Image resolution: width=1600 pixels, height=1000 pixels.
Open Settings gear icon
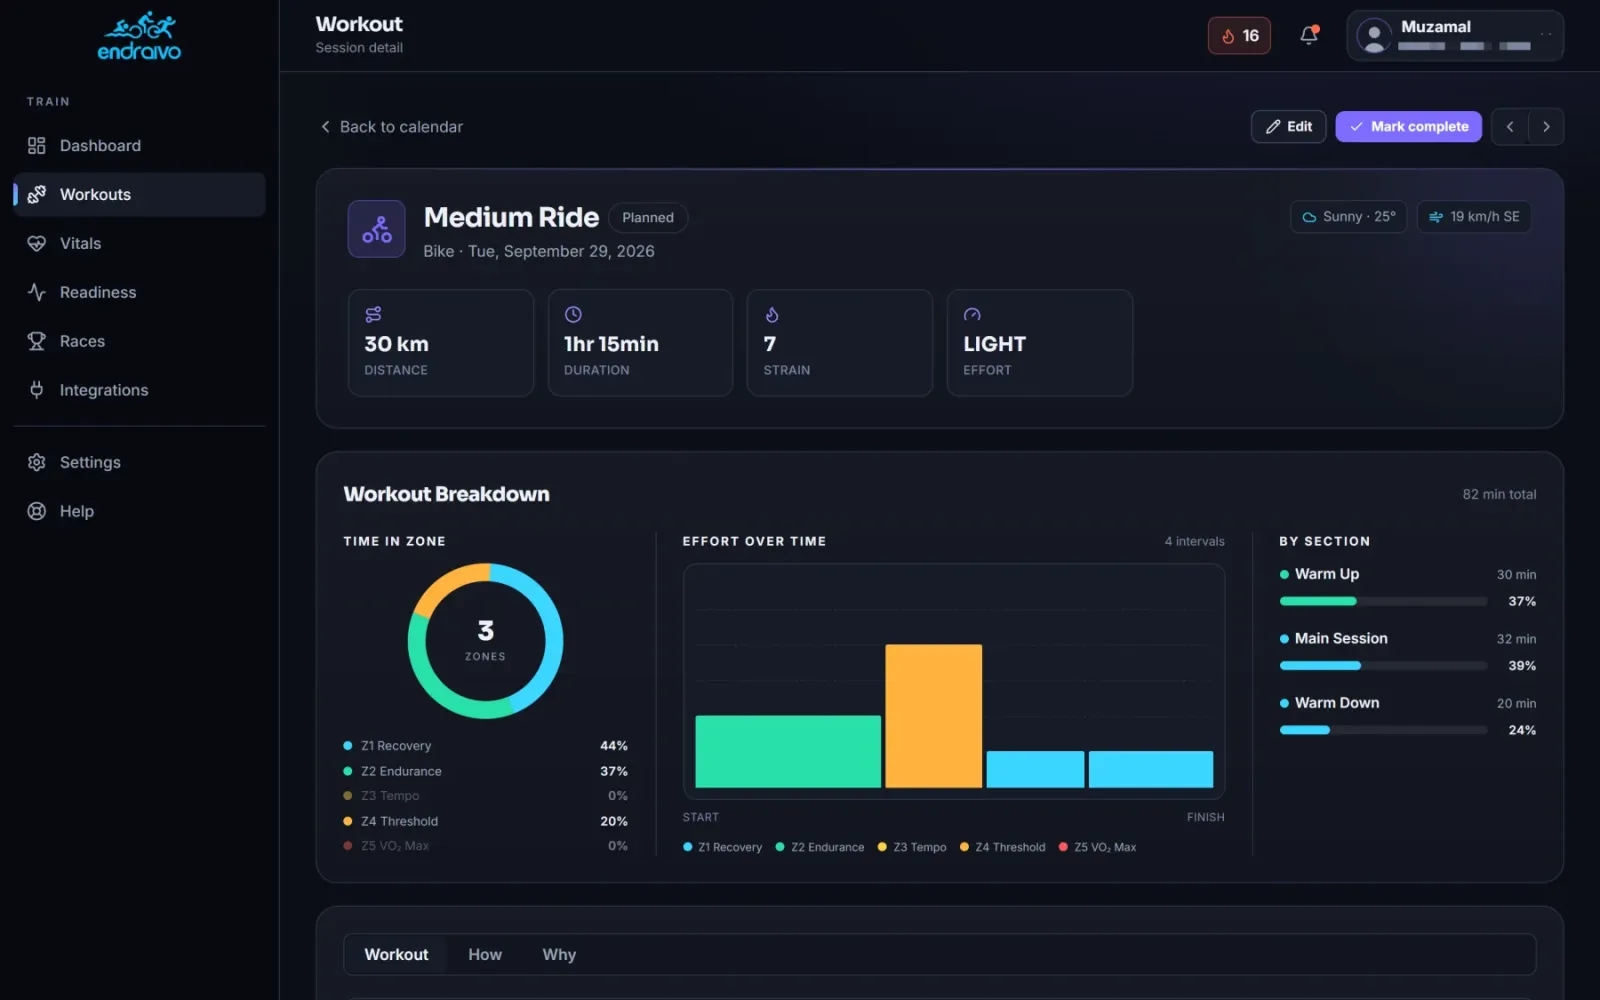pos(37,463)
